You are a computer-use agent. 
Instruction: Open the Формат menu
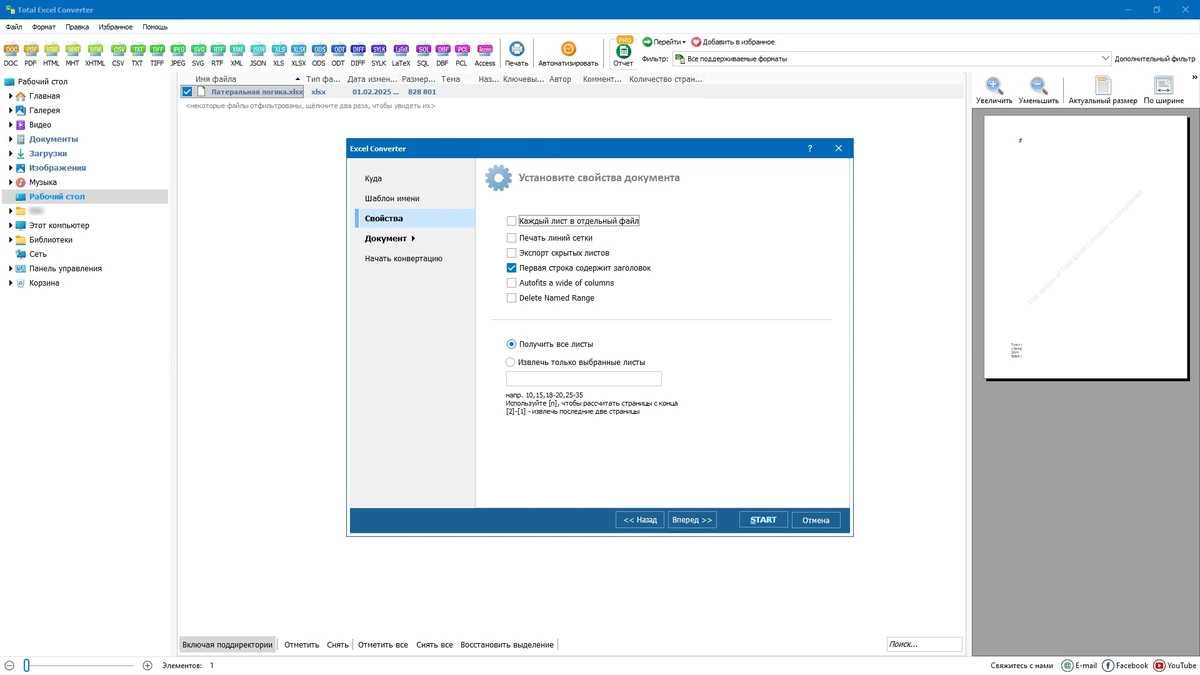coord(44,27)
